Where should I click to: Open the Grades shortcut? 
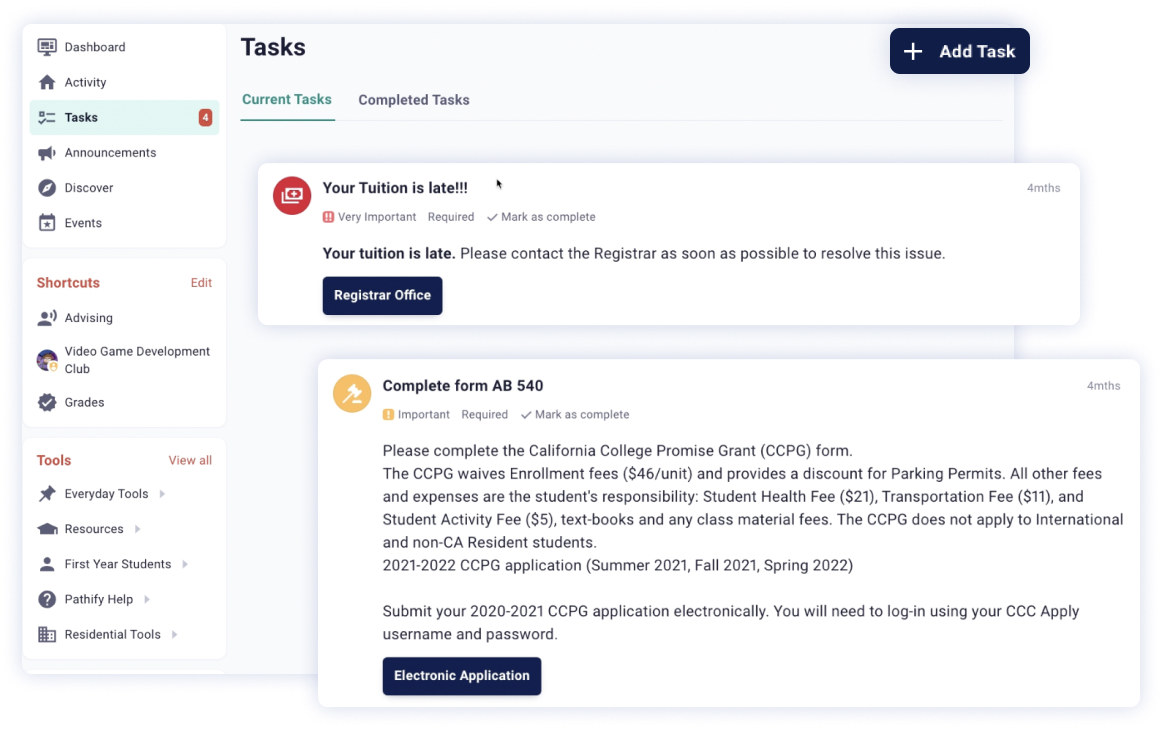[x=82, y=401]
